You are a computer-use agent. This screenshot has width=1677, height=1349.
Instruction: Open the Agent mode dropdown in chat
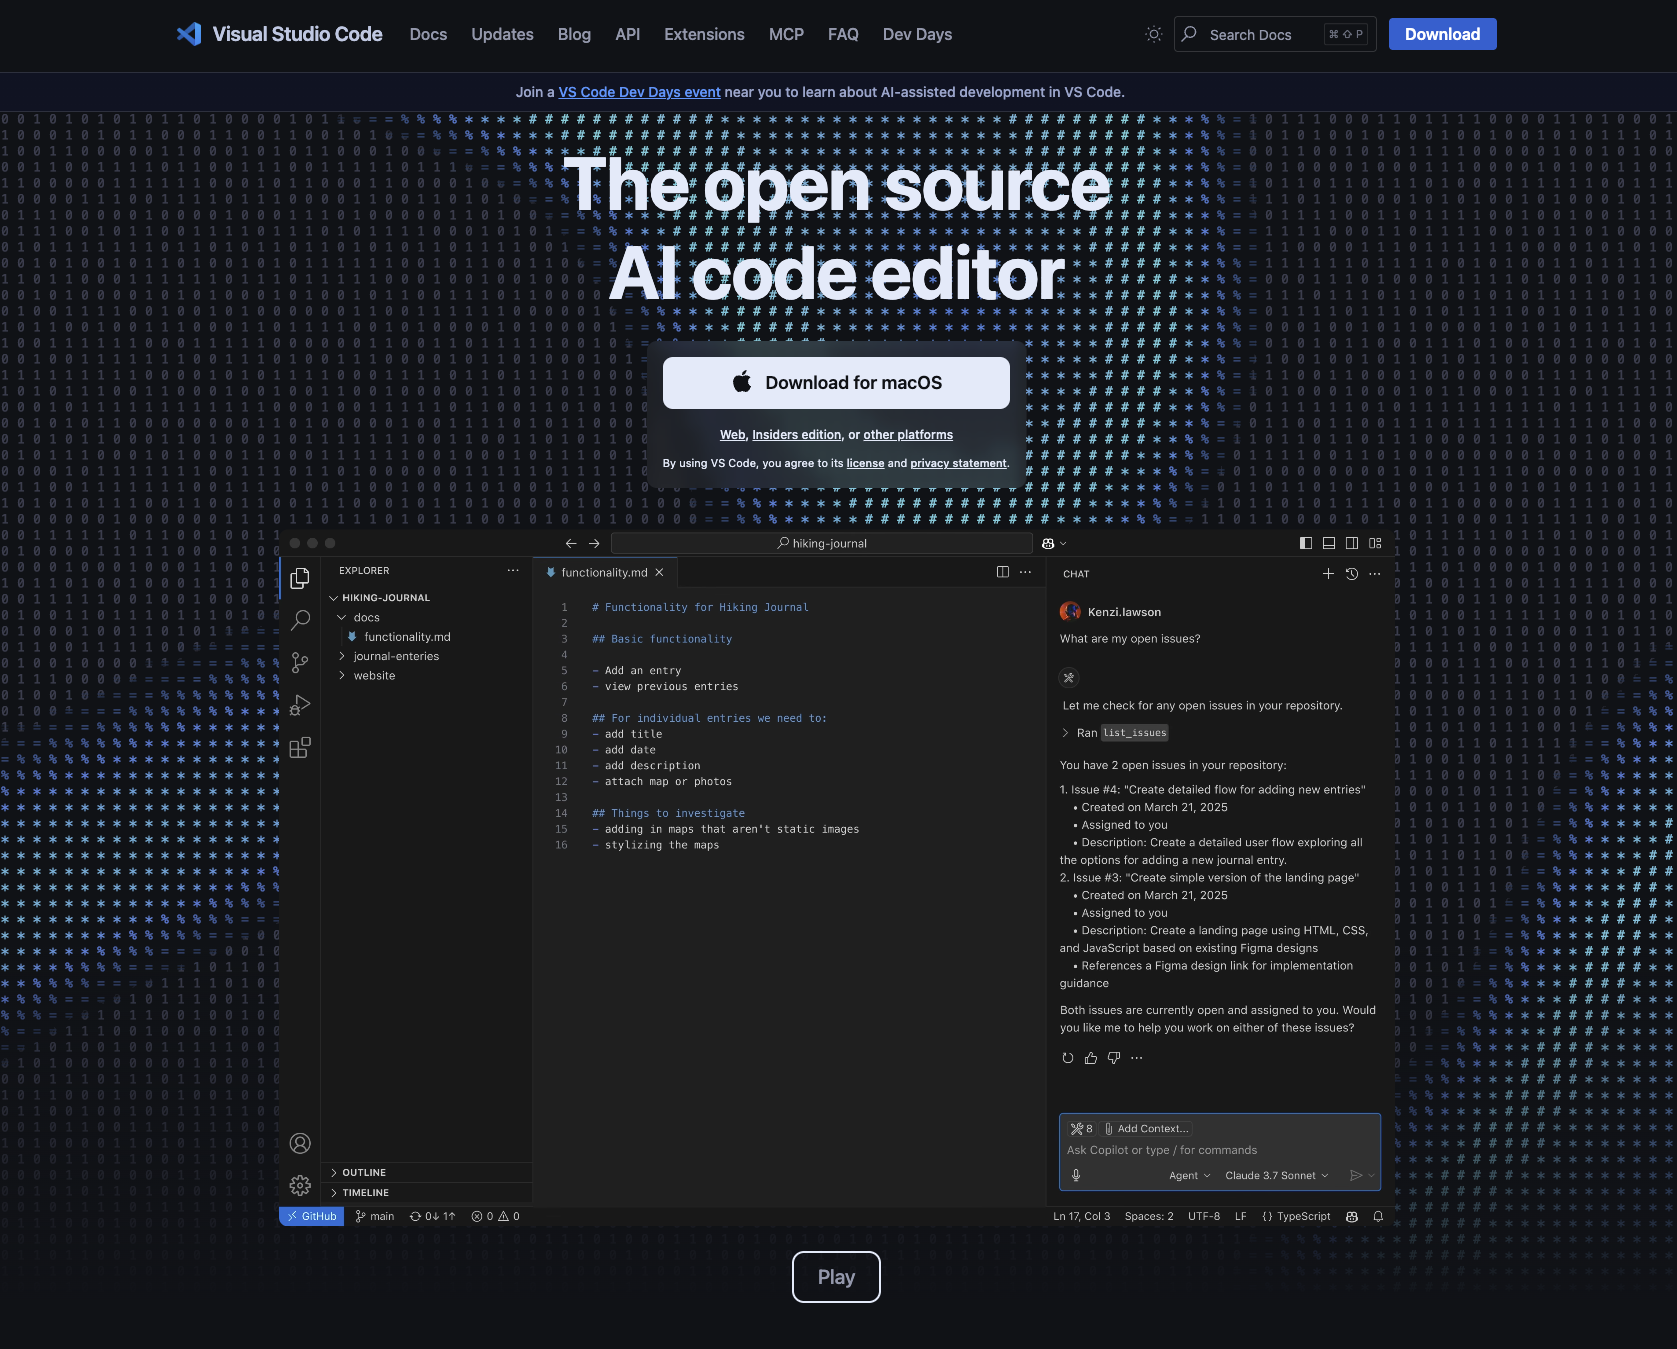click(1190, 1175)
